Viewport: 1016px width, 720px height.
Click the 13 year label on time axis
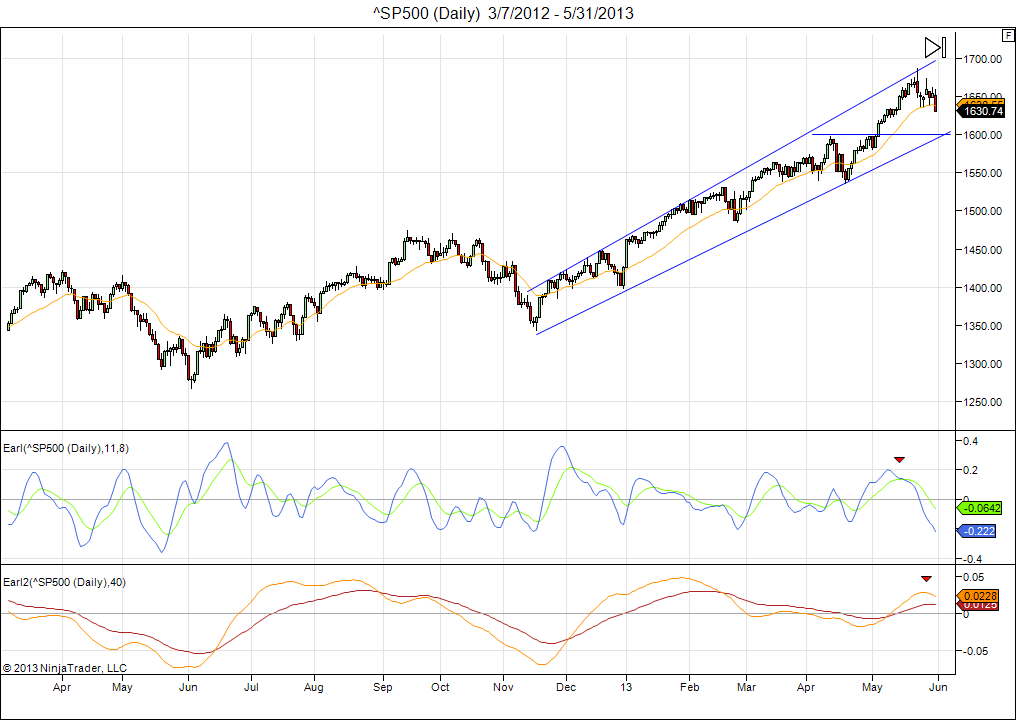[x=626, y=688]
